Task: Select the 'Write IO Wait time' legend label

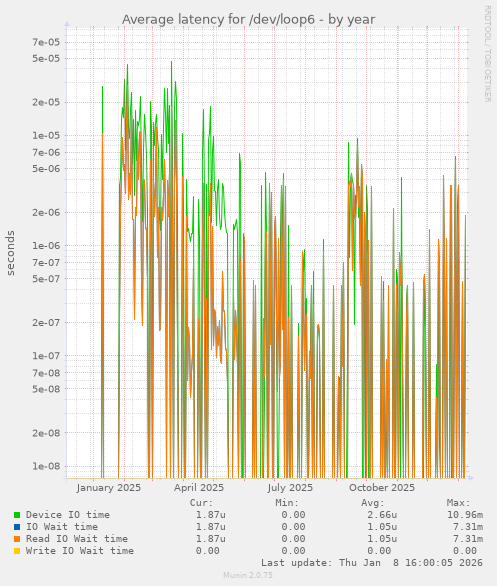Action: click(80, 550)
